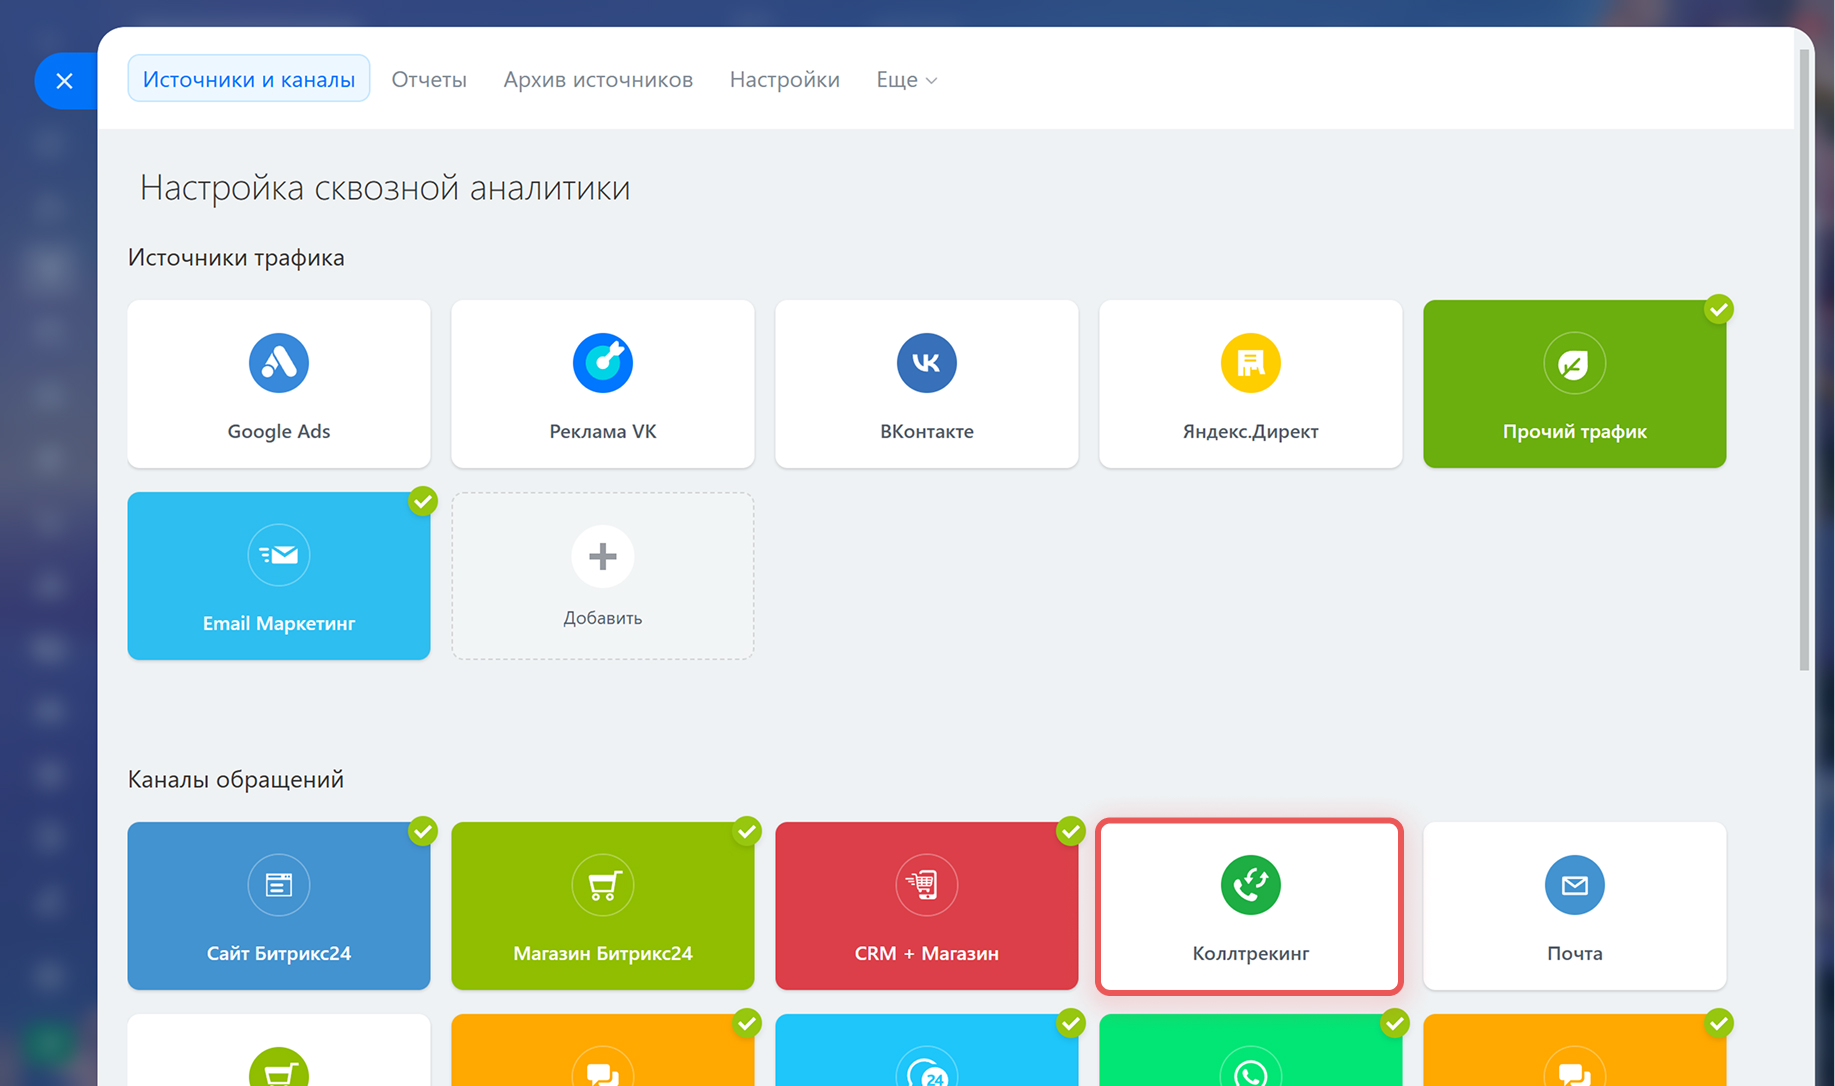
Task: Click the Прочий трафик leaf icon
Action: tap(1575, 363)
